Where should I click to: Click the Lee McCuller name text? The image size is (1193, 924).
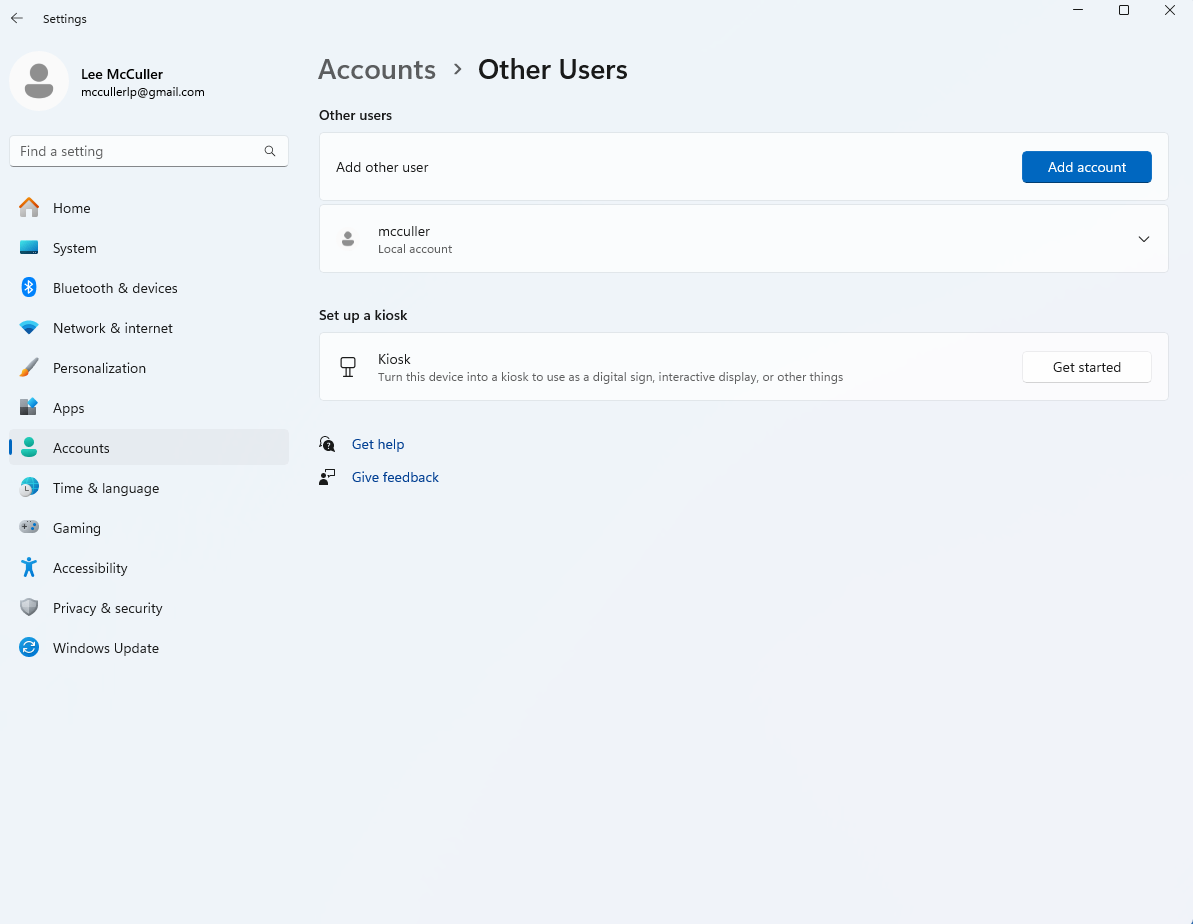122,74
